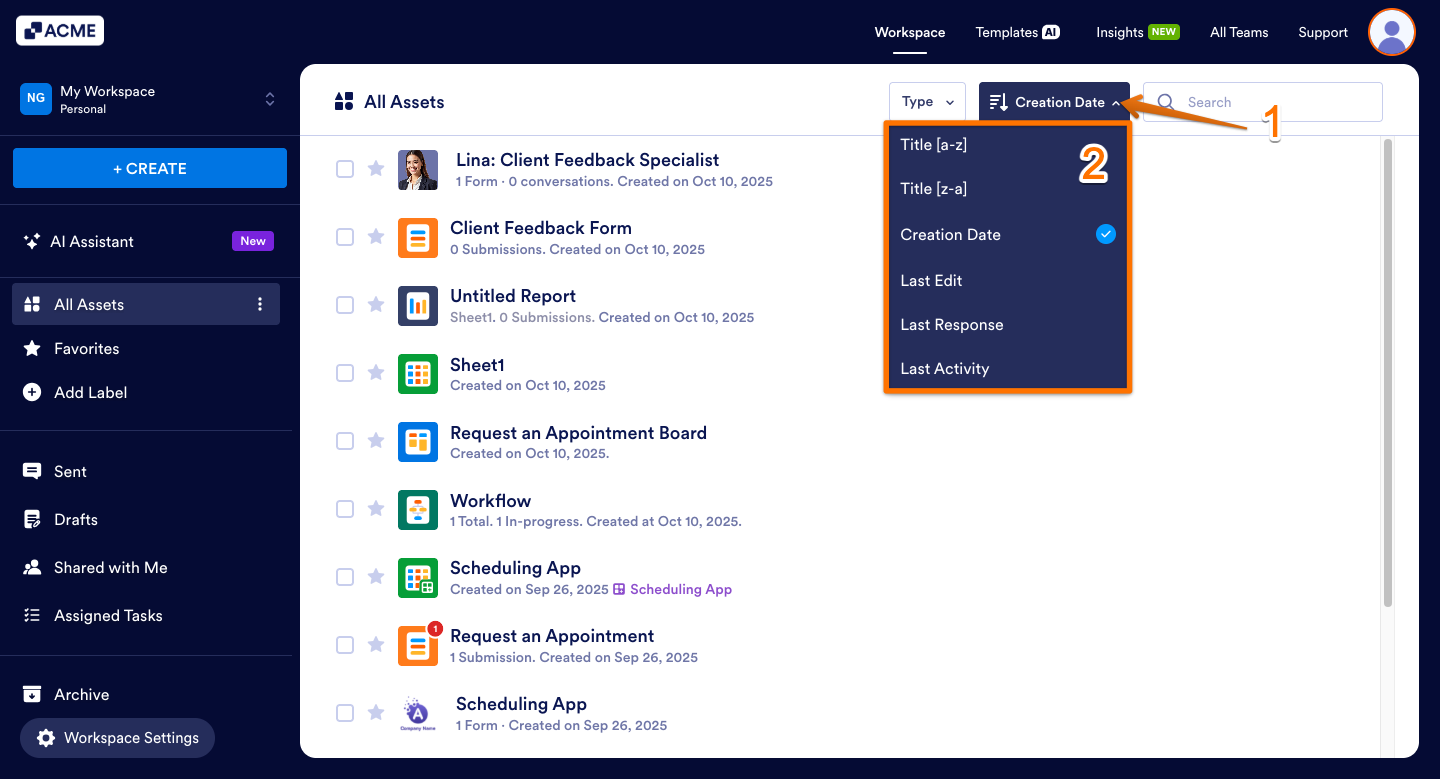This screenshot has width=1440, height=779.
Task: Open the Type filter dropdown
Action: pyautogui.click(x=927, y=101)
